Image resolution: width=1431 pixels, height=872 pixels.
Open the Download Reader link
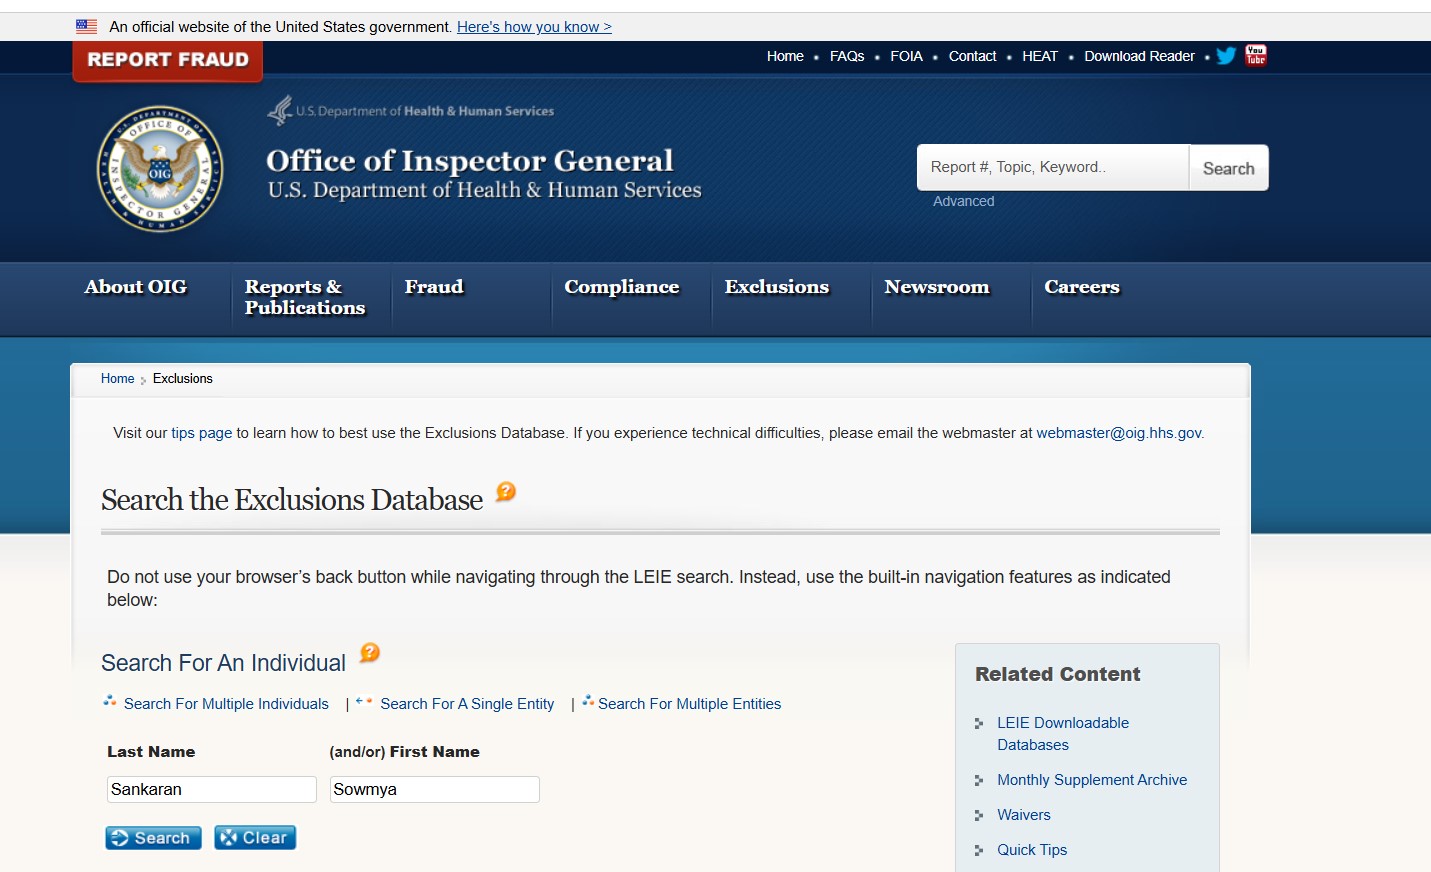tap(1140, 56)
